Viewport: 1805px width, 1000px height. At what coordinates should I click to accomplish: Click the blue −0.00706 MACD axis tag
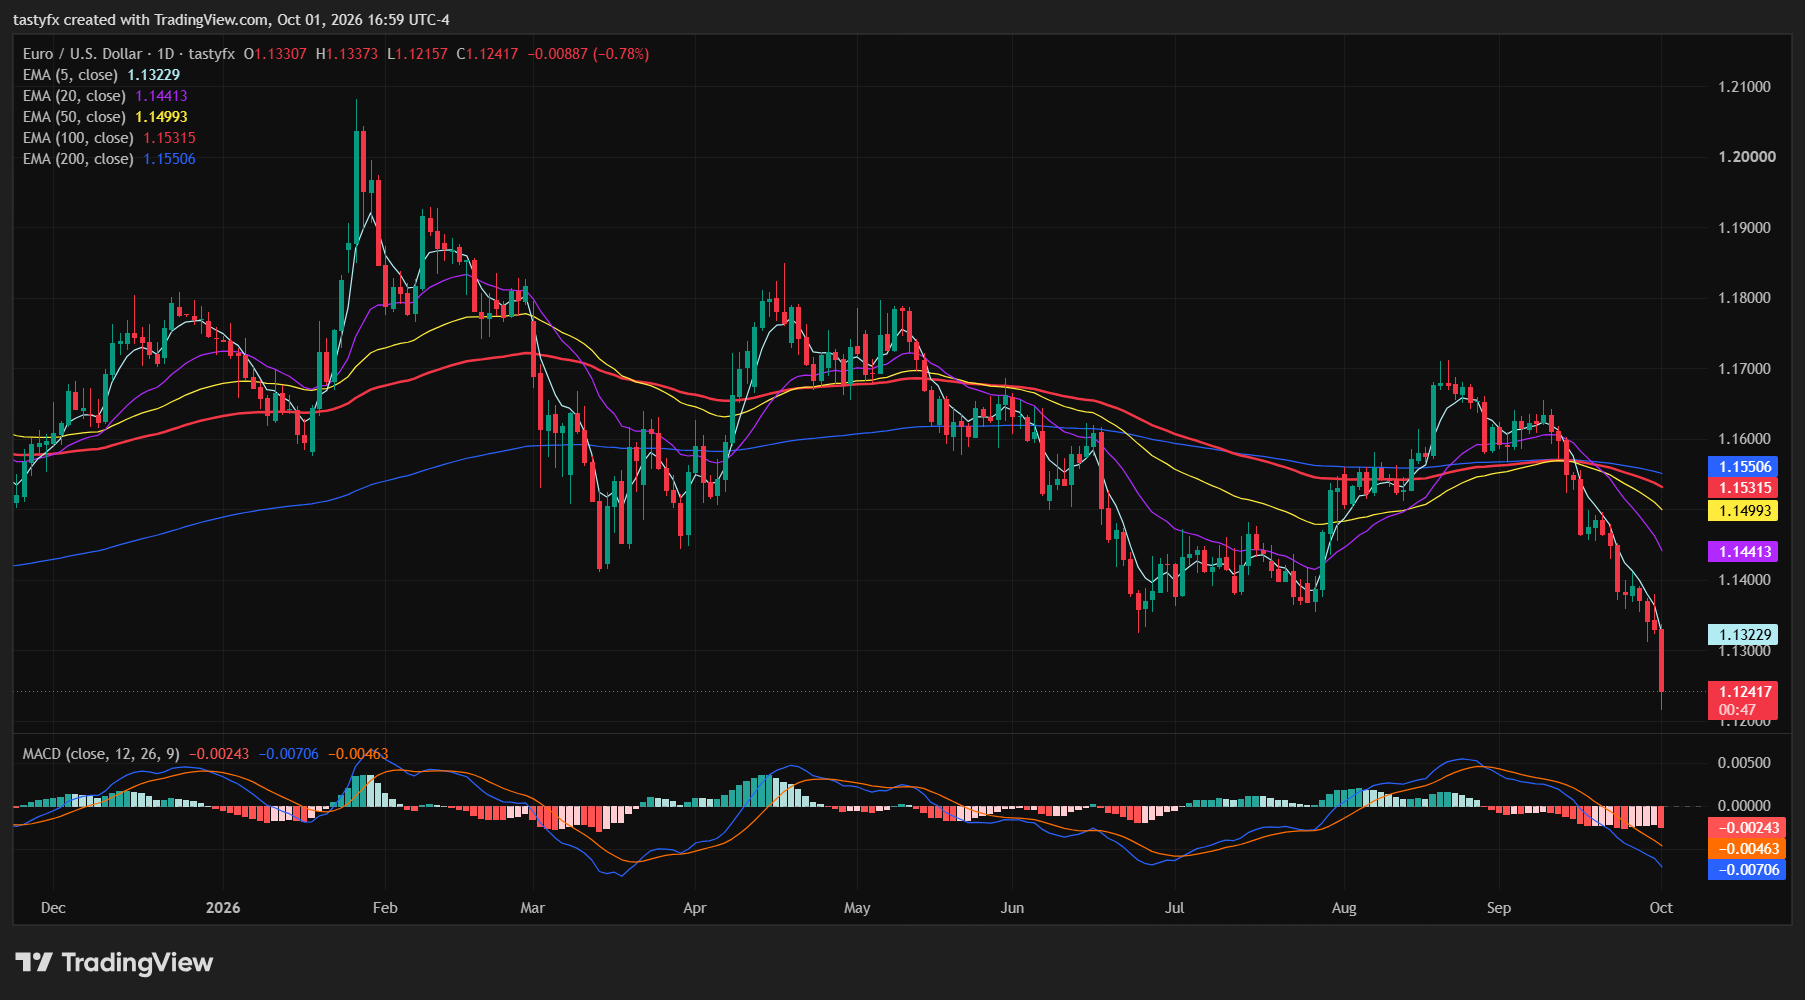pos(1745,870)
